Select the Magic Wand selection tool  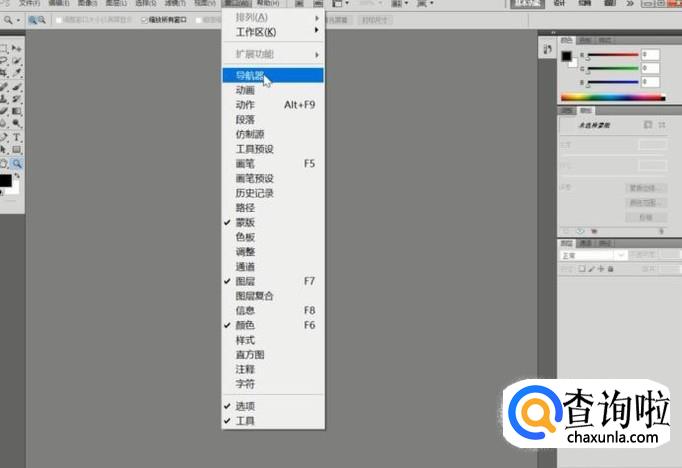(x=17, y=60)
